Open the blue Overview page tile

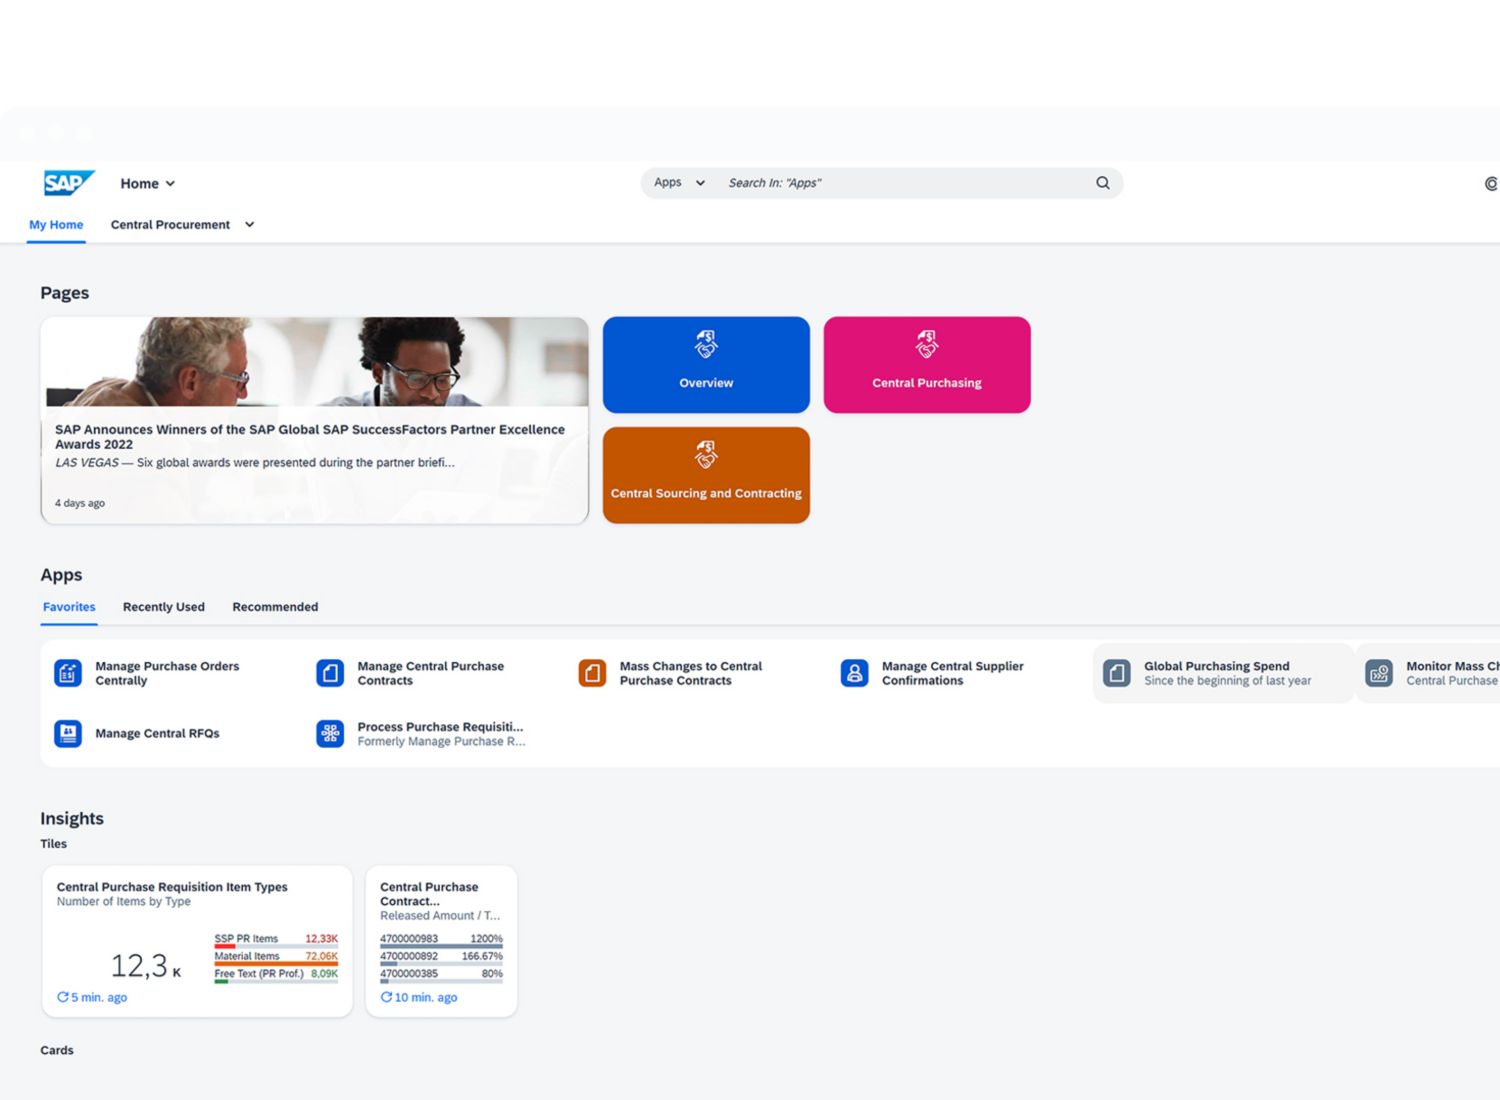pyautogui.click(x=706, y=365)
